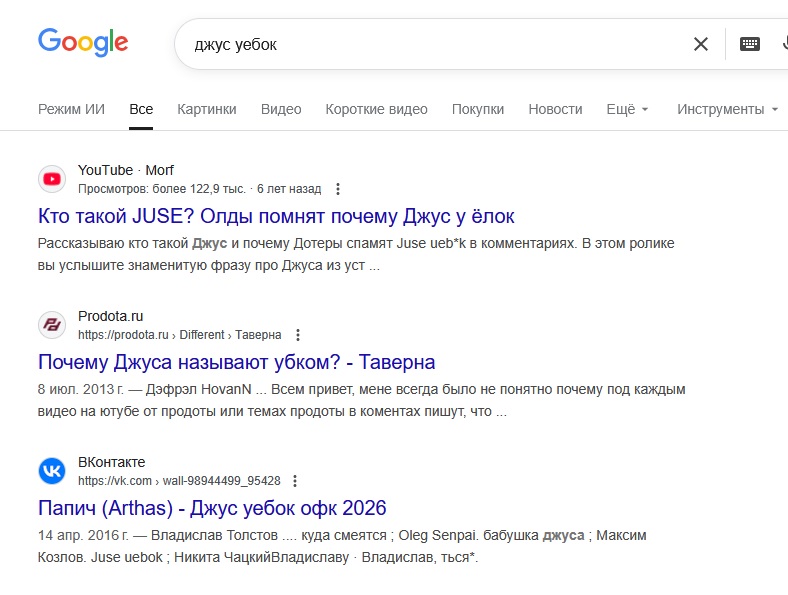Expand the Ещё dropdown
This screenshot has width=788, height=595.
click(x=627, y=109)
